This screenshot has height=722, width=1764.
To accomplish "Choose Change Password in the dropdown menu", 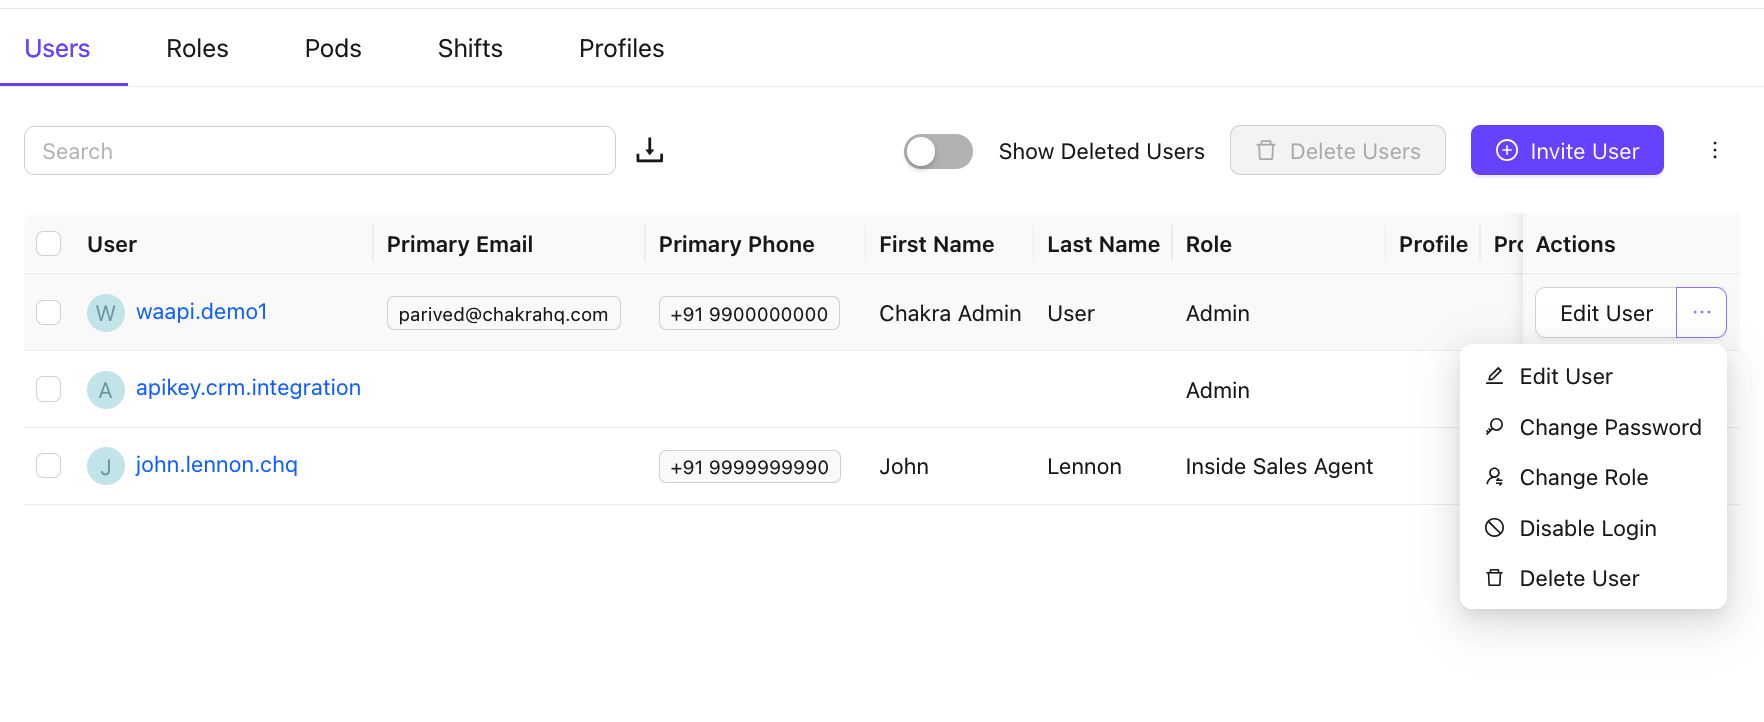I will coord(1593,427).
